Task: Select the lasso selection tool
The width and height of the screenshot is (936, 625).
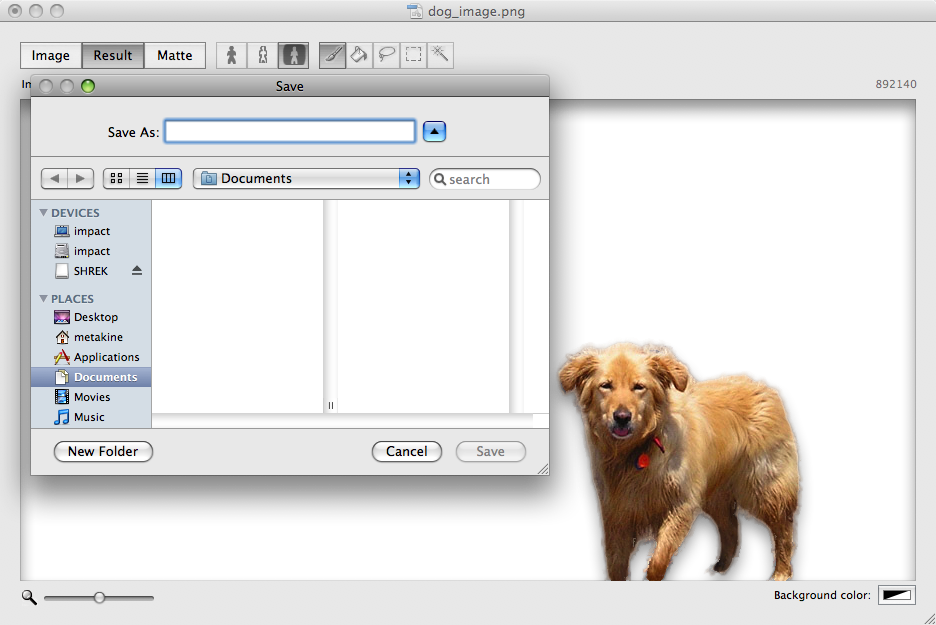Action: tap(386, 55)
